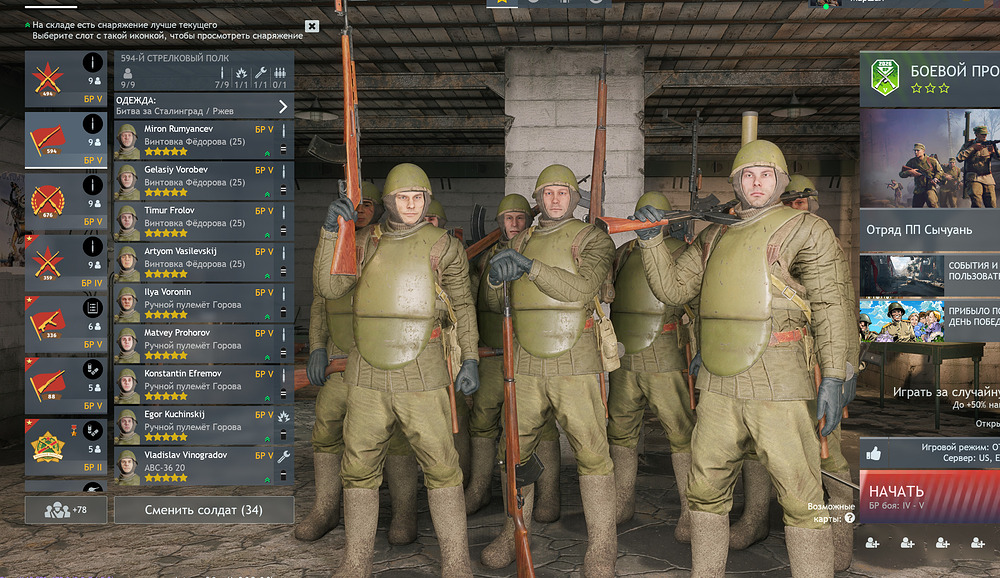Viewport: 1000px width, 578px height.
Task: Click Сменить солдат (34) button
Action: pos(204,510)
